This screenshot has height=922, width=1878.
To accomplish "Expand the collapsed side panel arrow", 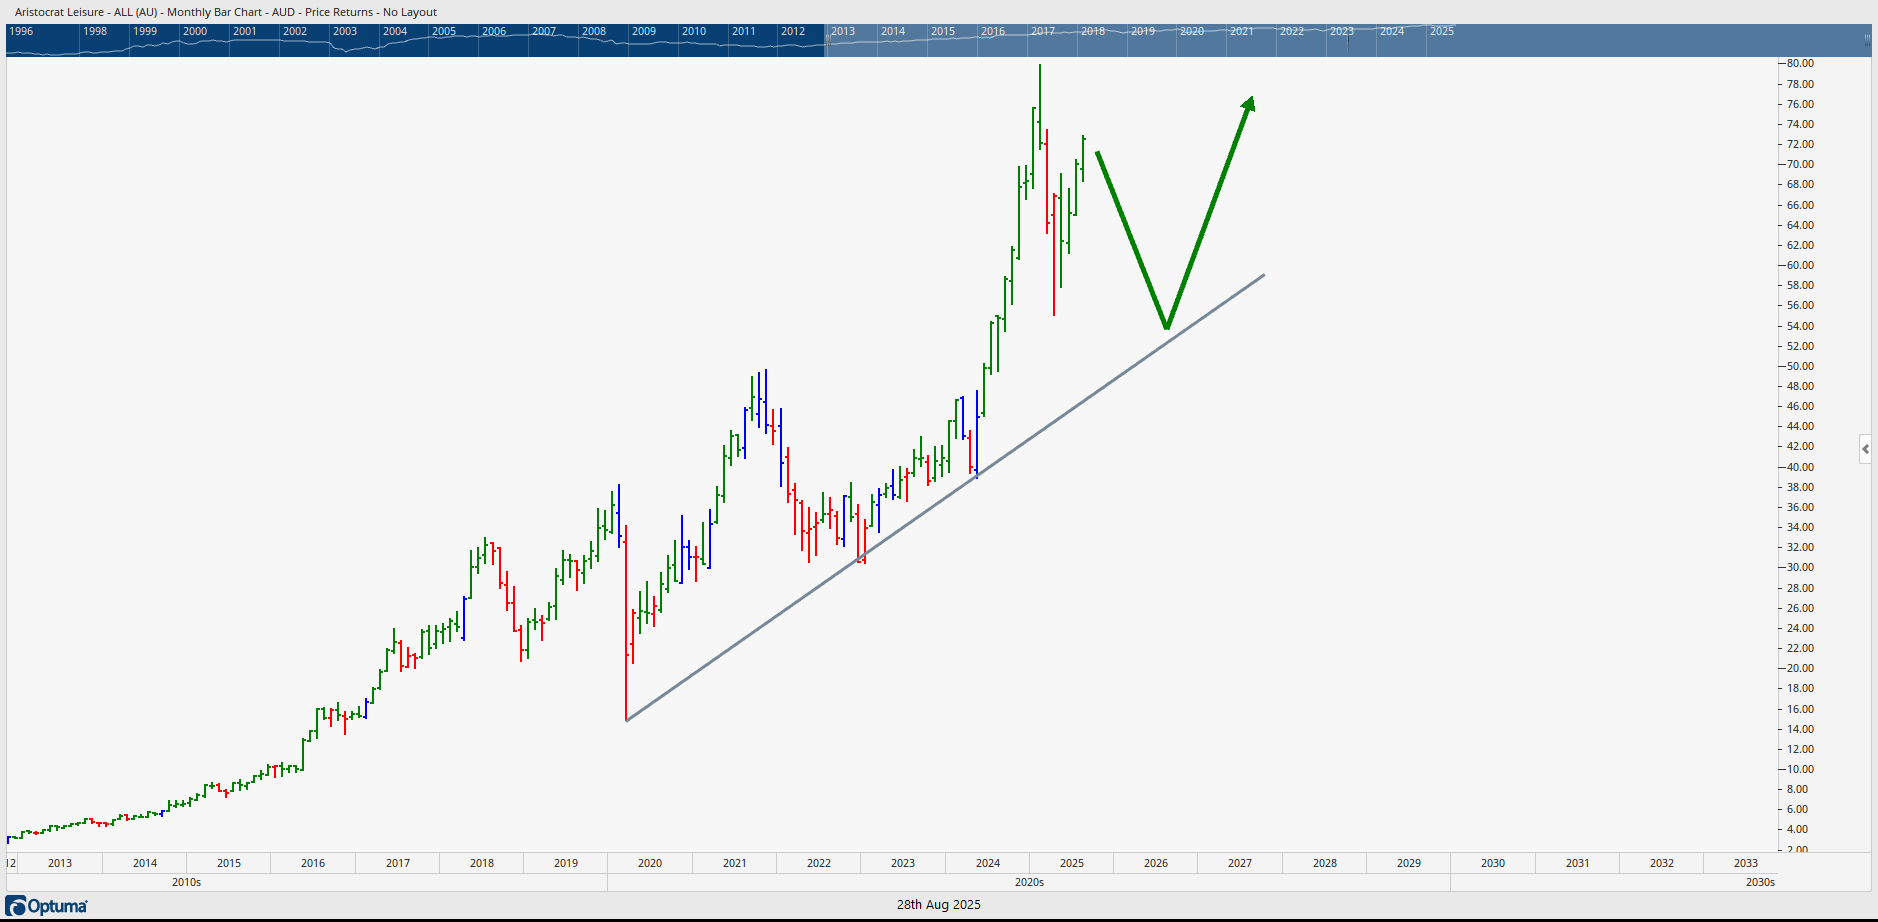I will (1865, 449).
